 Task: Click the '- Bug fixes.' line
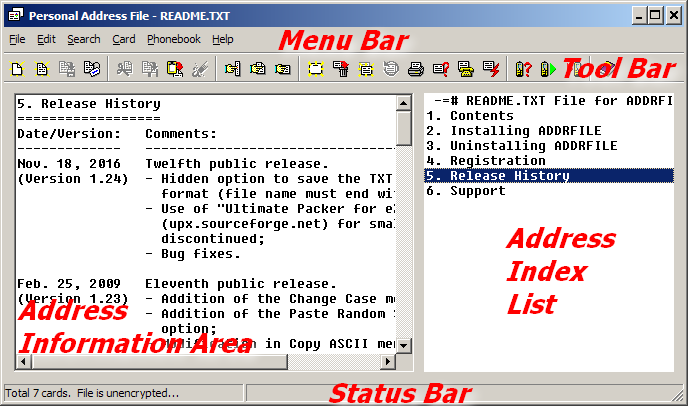pos(193,254)
